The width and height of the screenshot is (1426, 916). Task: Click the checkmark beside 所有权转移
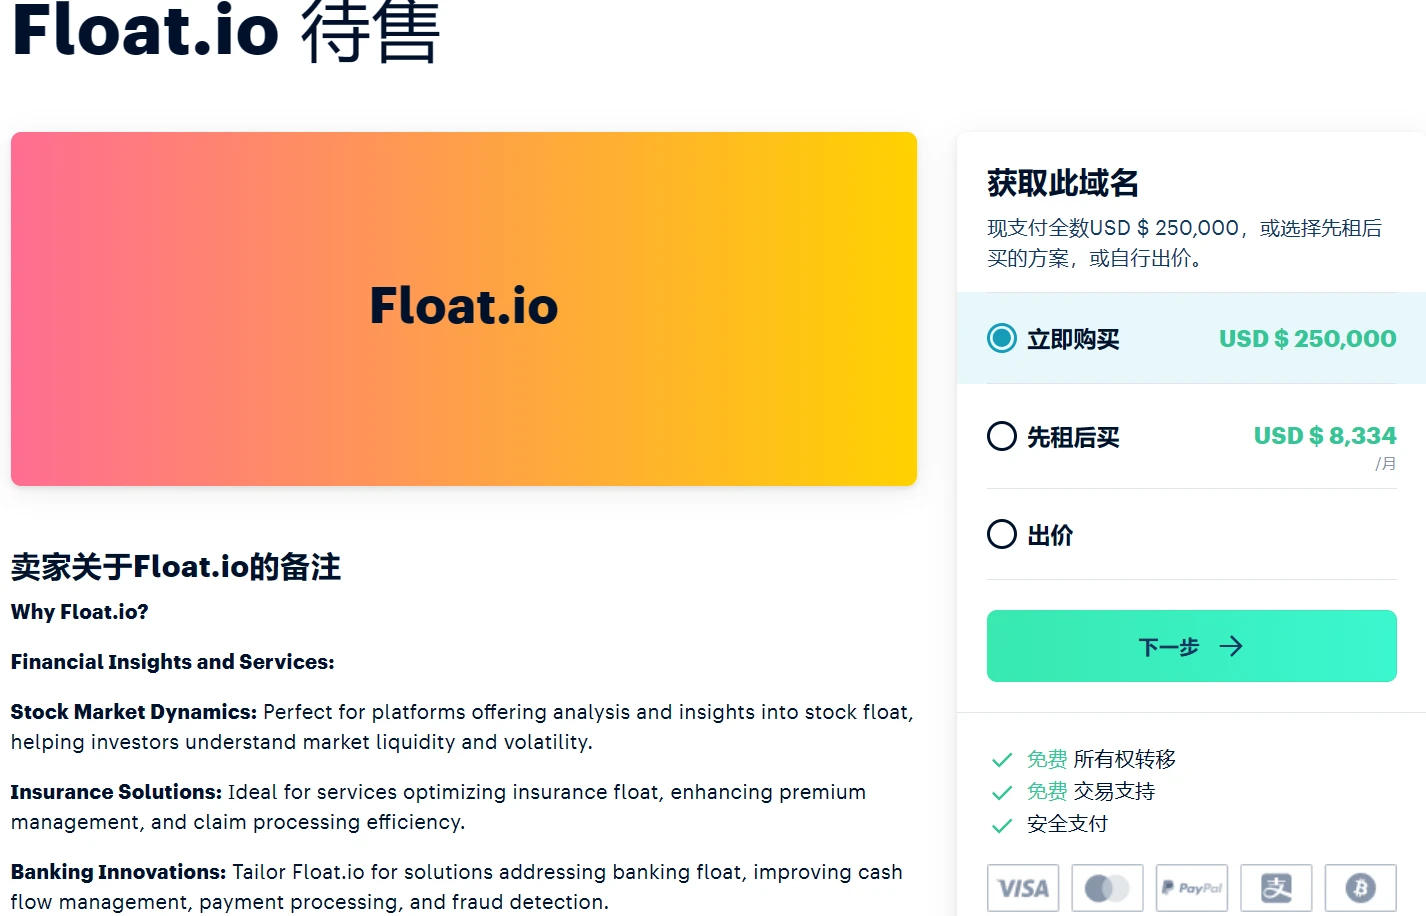point(1001,760)
